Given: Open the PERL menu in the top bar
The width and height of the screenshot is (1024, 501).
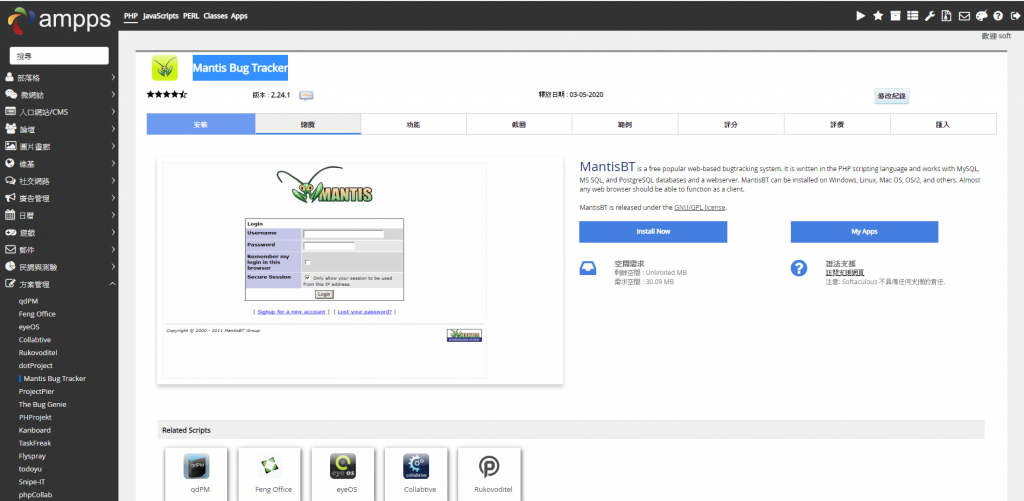Looking at the screenshot, I should [191, 16].
